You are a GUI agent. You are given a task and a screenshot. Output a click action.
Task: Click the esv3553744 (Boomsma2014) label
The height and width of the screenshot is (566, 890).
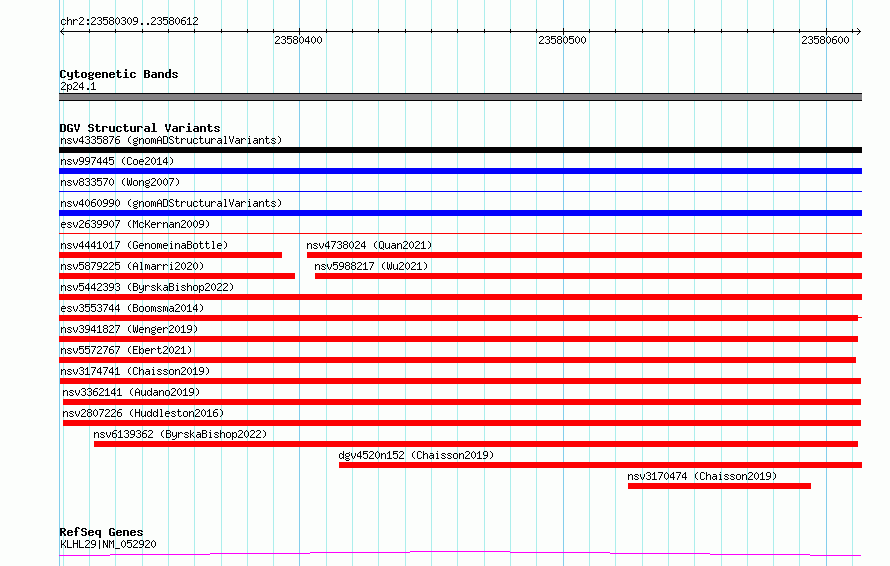tap(132, 308)
